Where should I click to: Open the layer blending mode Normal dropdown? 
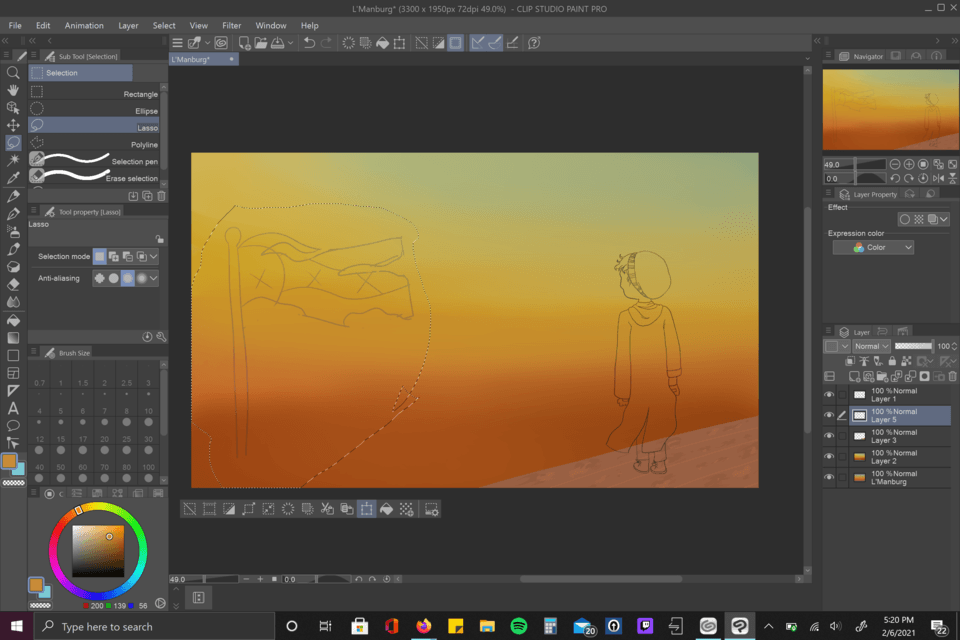click(871, 346)
